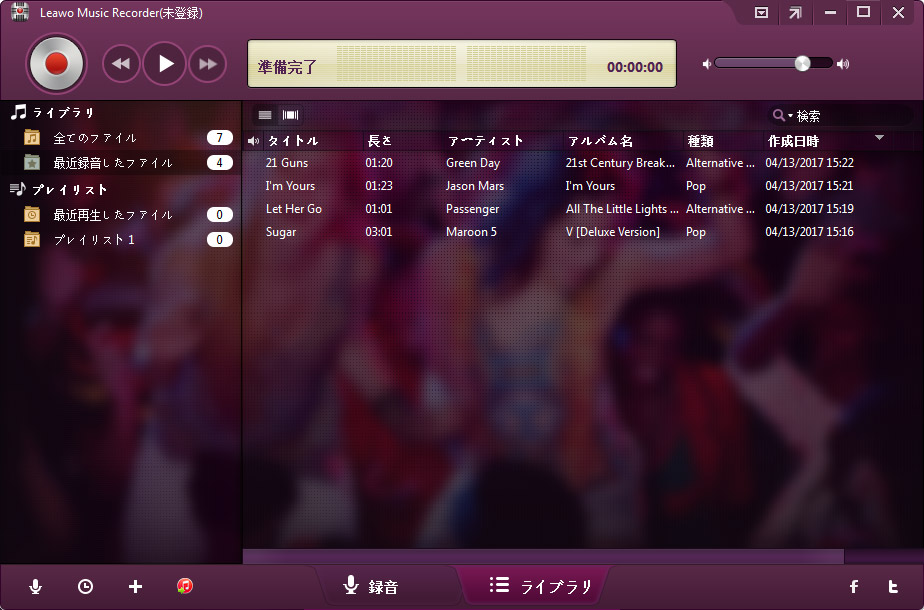The image size is (924, 610).
Task: Click the プレイリスト section header
Action: tap(59, 189)
